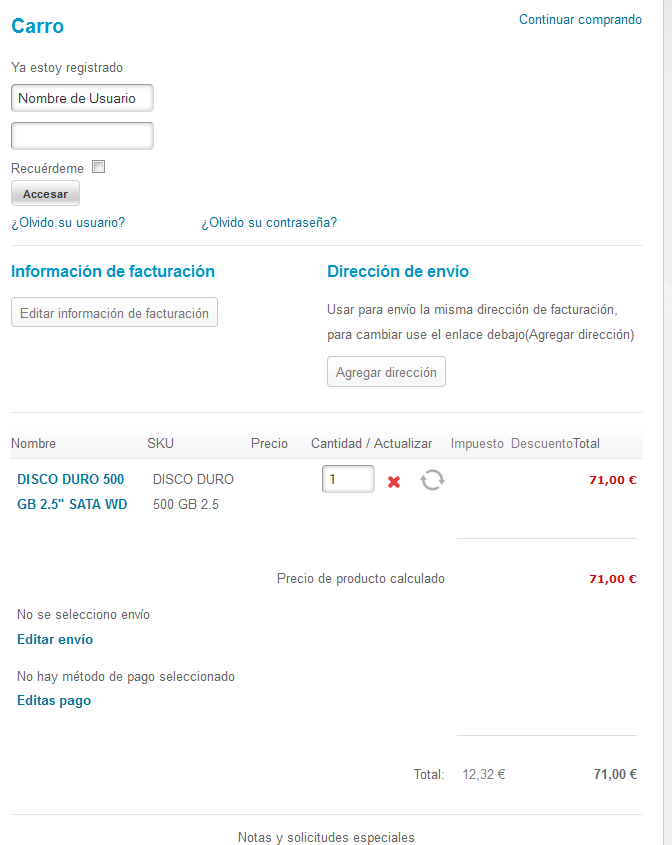Remove the disk item with red X icon
The image size is (672, 845).
[394, 481]
